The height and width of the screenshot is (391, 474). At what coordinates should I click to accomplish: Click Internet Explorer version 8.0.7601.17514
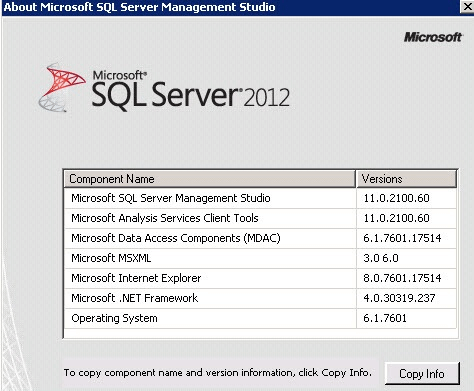click(402, 278)
